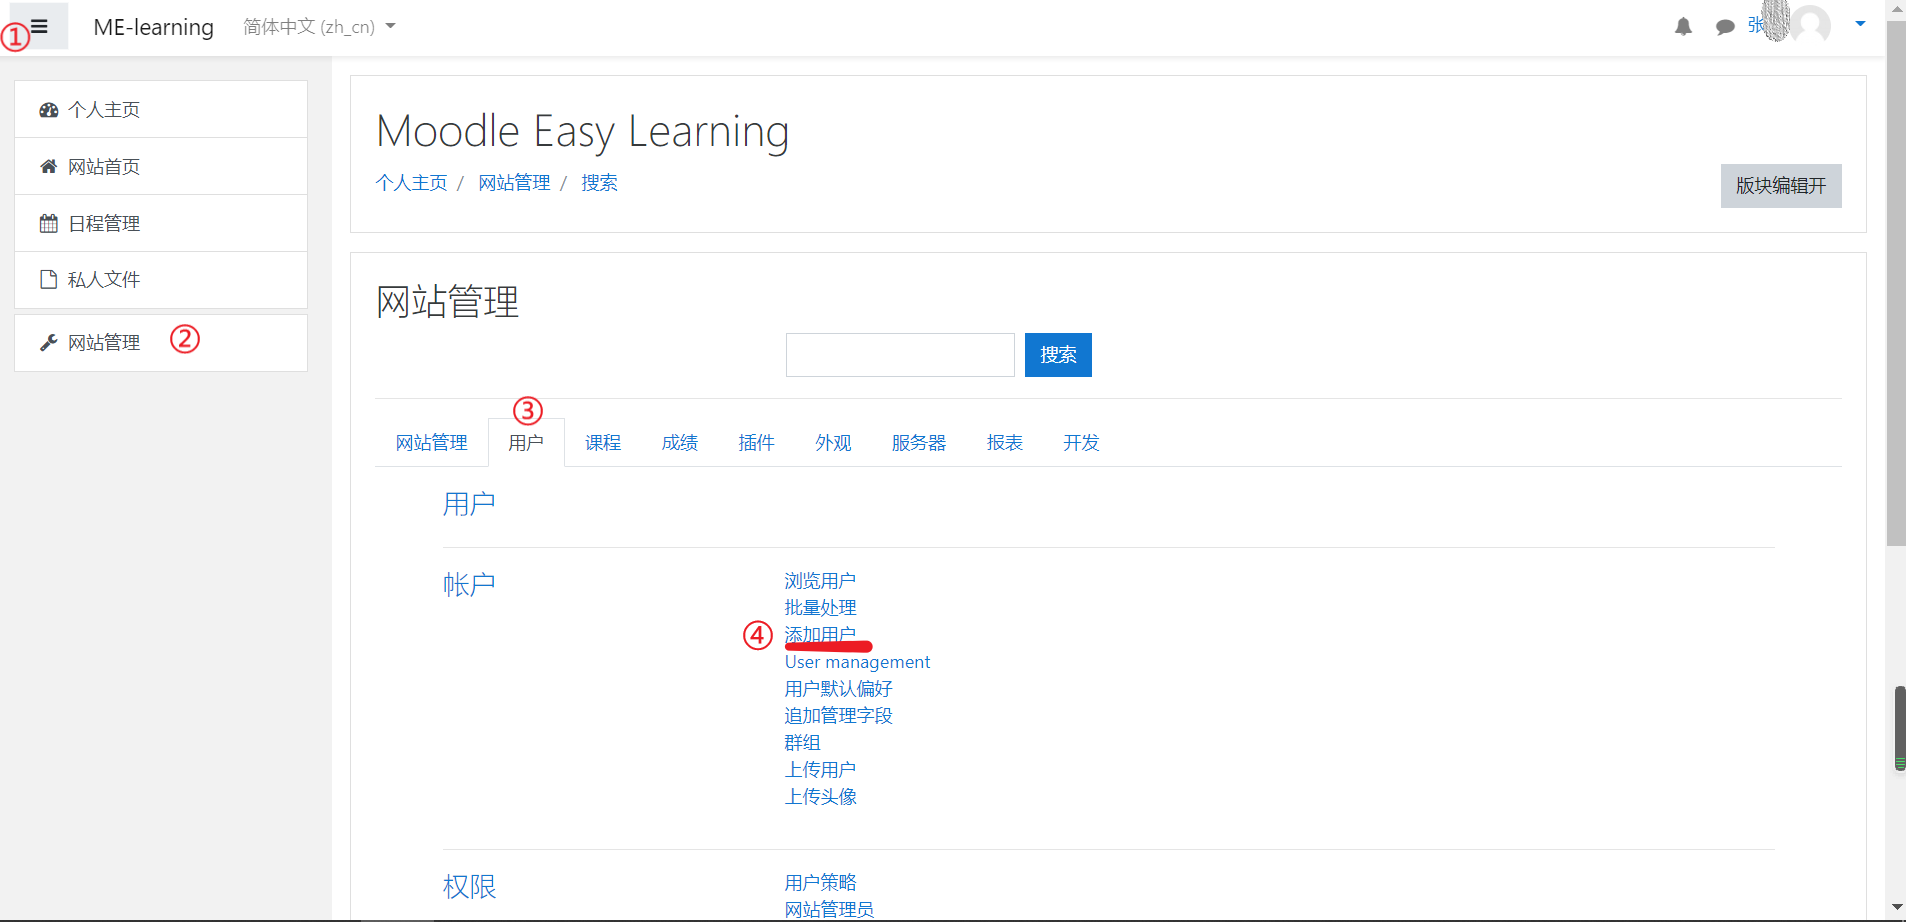Viewport: 1906px width, 922px height.
Task: Select the home icon beside 网站首页
Action: point(48,166)
